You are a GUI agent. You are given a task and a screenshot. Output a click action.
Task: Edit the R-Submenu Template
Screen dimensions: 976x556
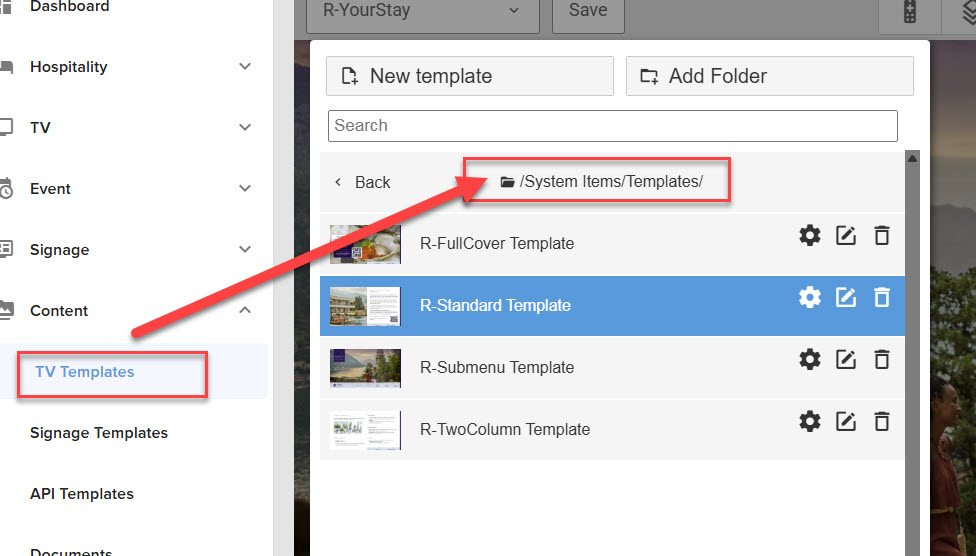tap(846, 359)
